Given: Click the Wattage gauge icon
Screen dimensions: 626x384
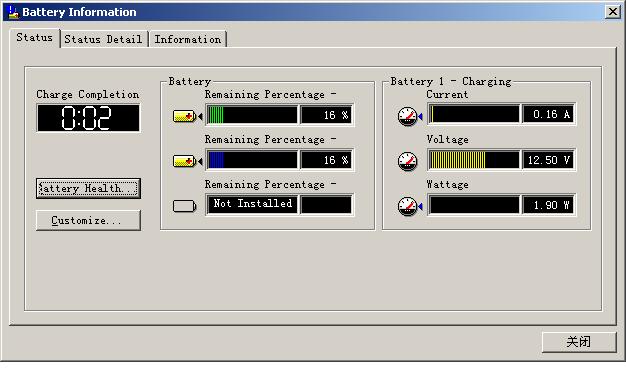Looking at the screenshot, I should [x=408, y=206].
